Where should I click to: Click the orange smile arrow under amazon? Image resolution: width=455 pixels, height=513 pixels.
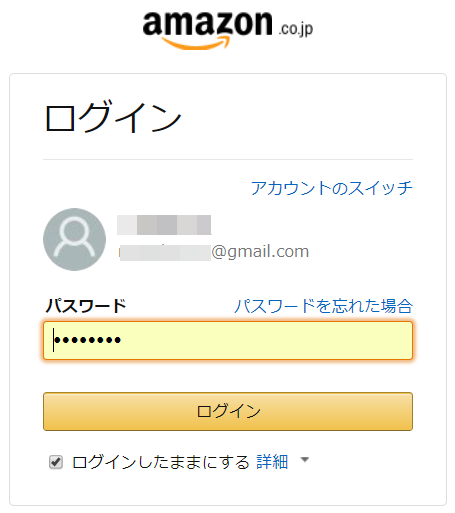(x=196, y=43)
